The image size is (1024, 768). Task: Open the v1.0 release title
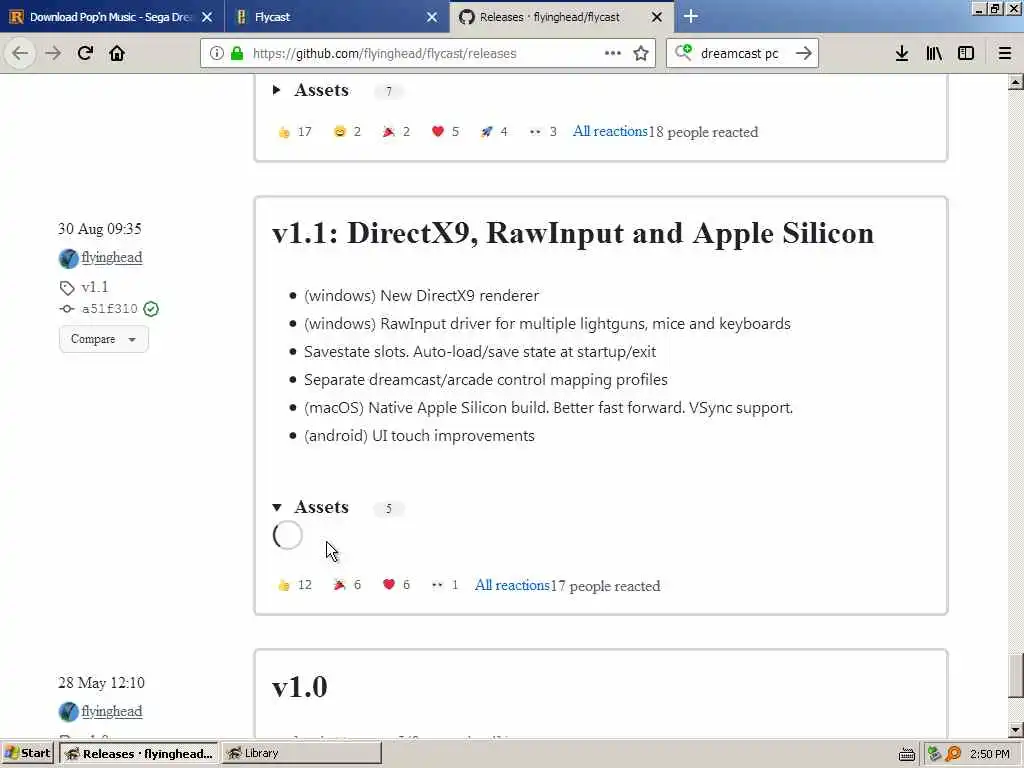300,687
